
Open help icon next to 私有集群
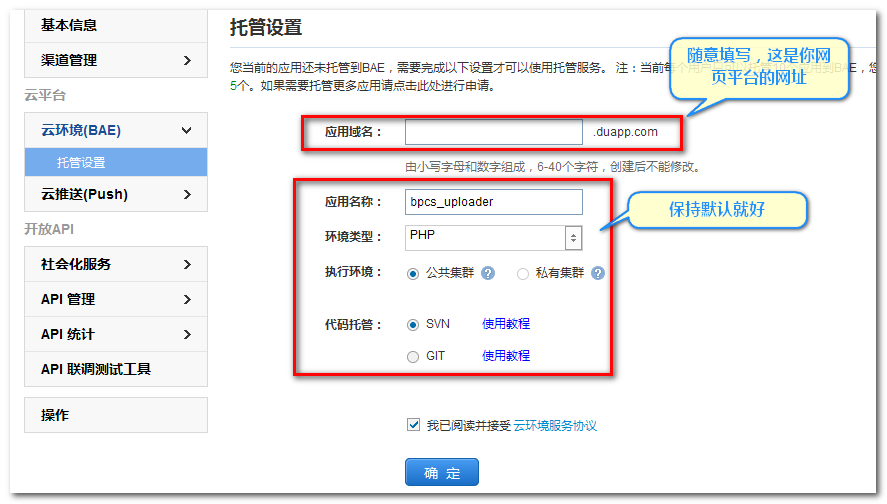[x=597, y=273]
